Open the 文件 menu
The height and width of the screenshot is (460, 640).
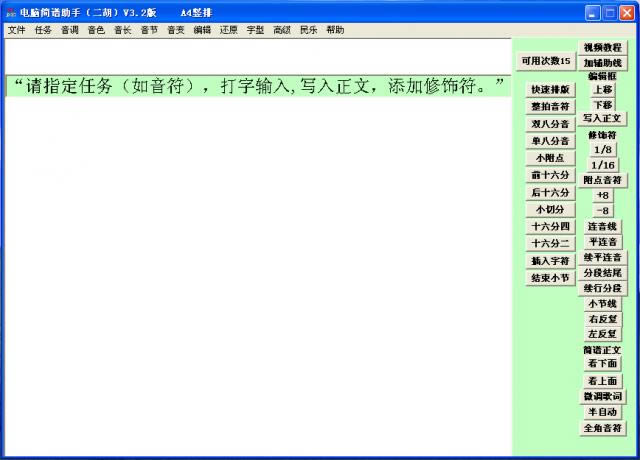[17, 30]
